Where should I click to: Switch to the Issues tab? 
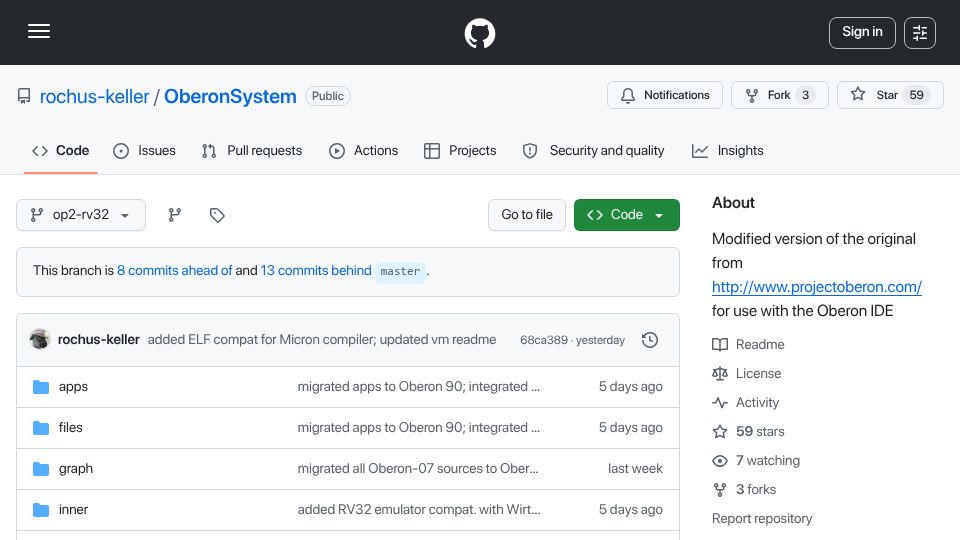(144, 151)
